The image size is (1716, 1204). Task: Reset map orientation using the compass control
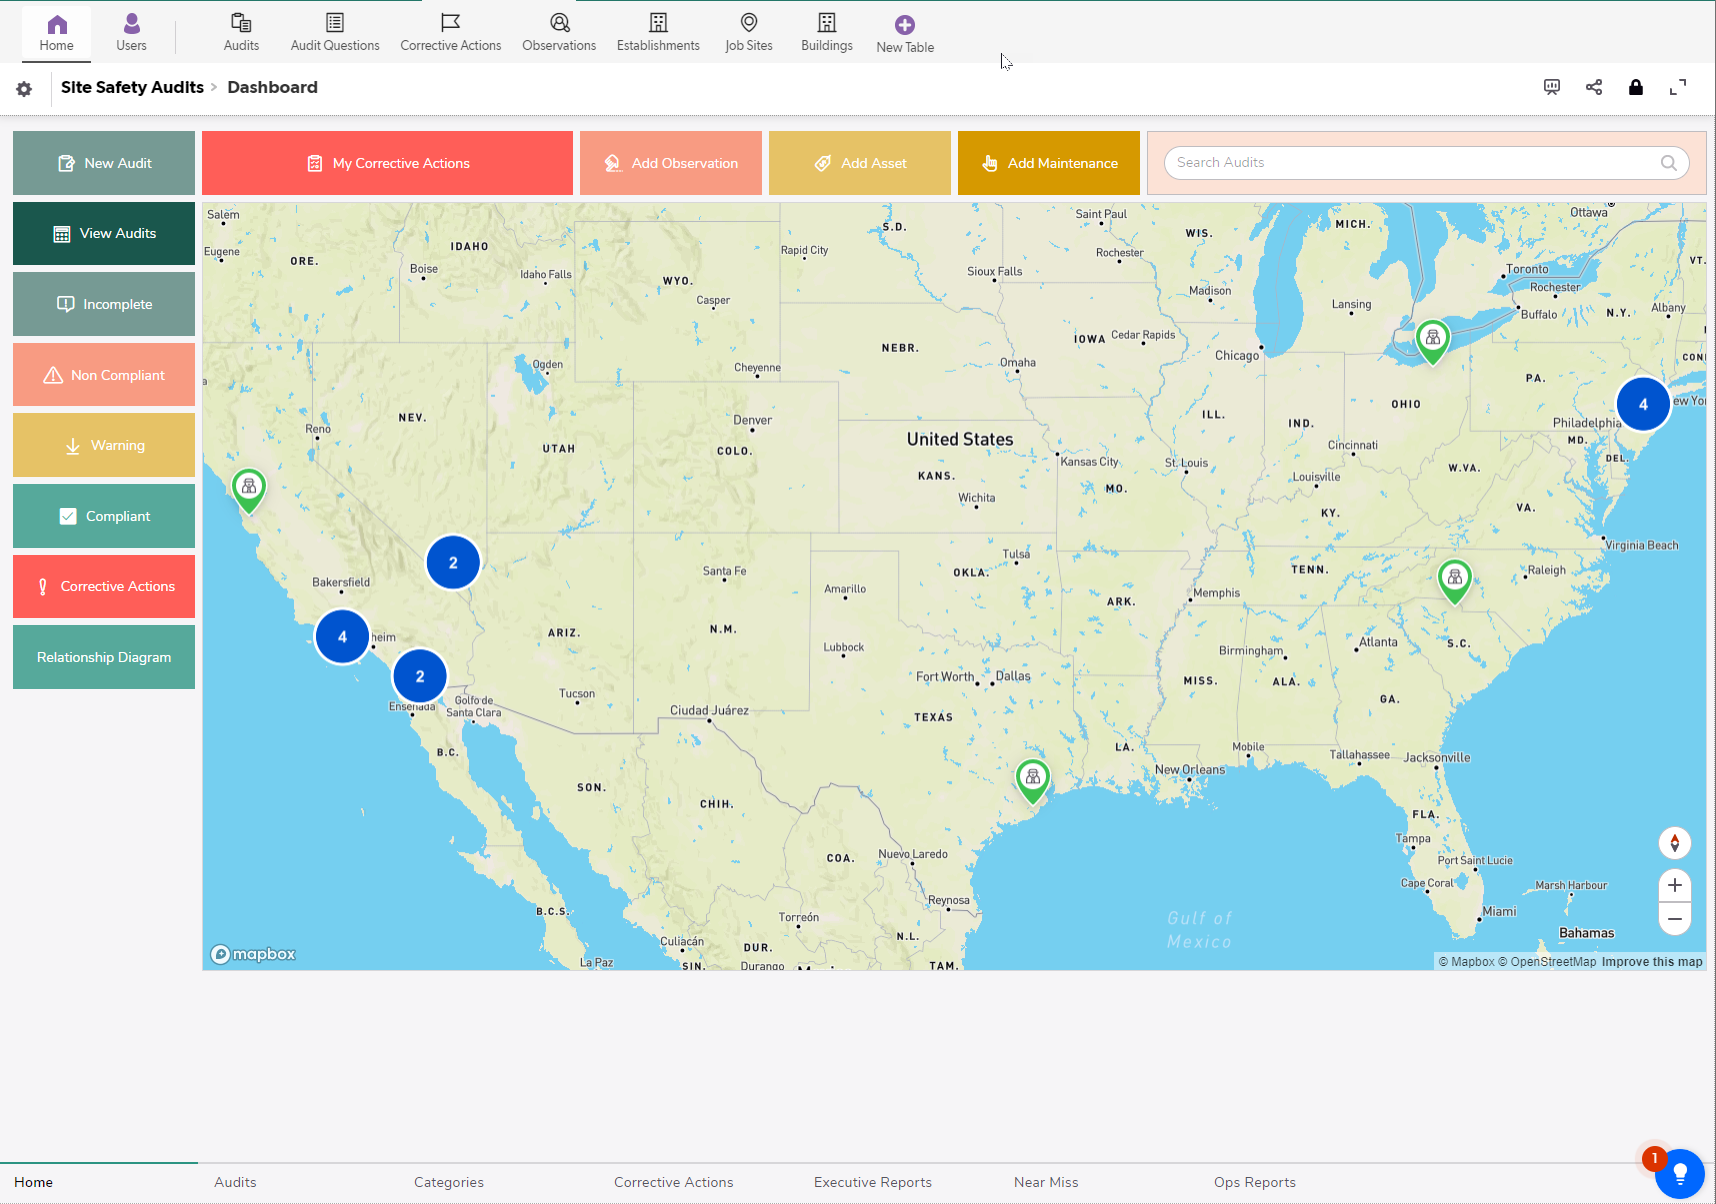[1674, 843]
